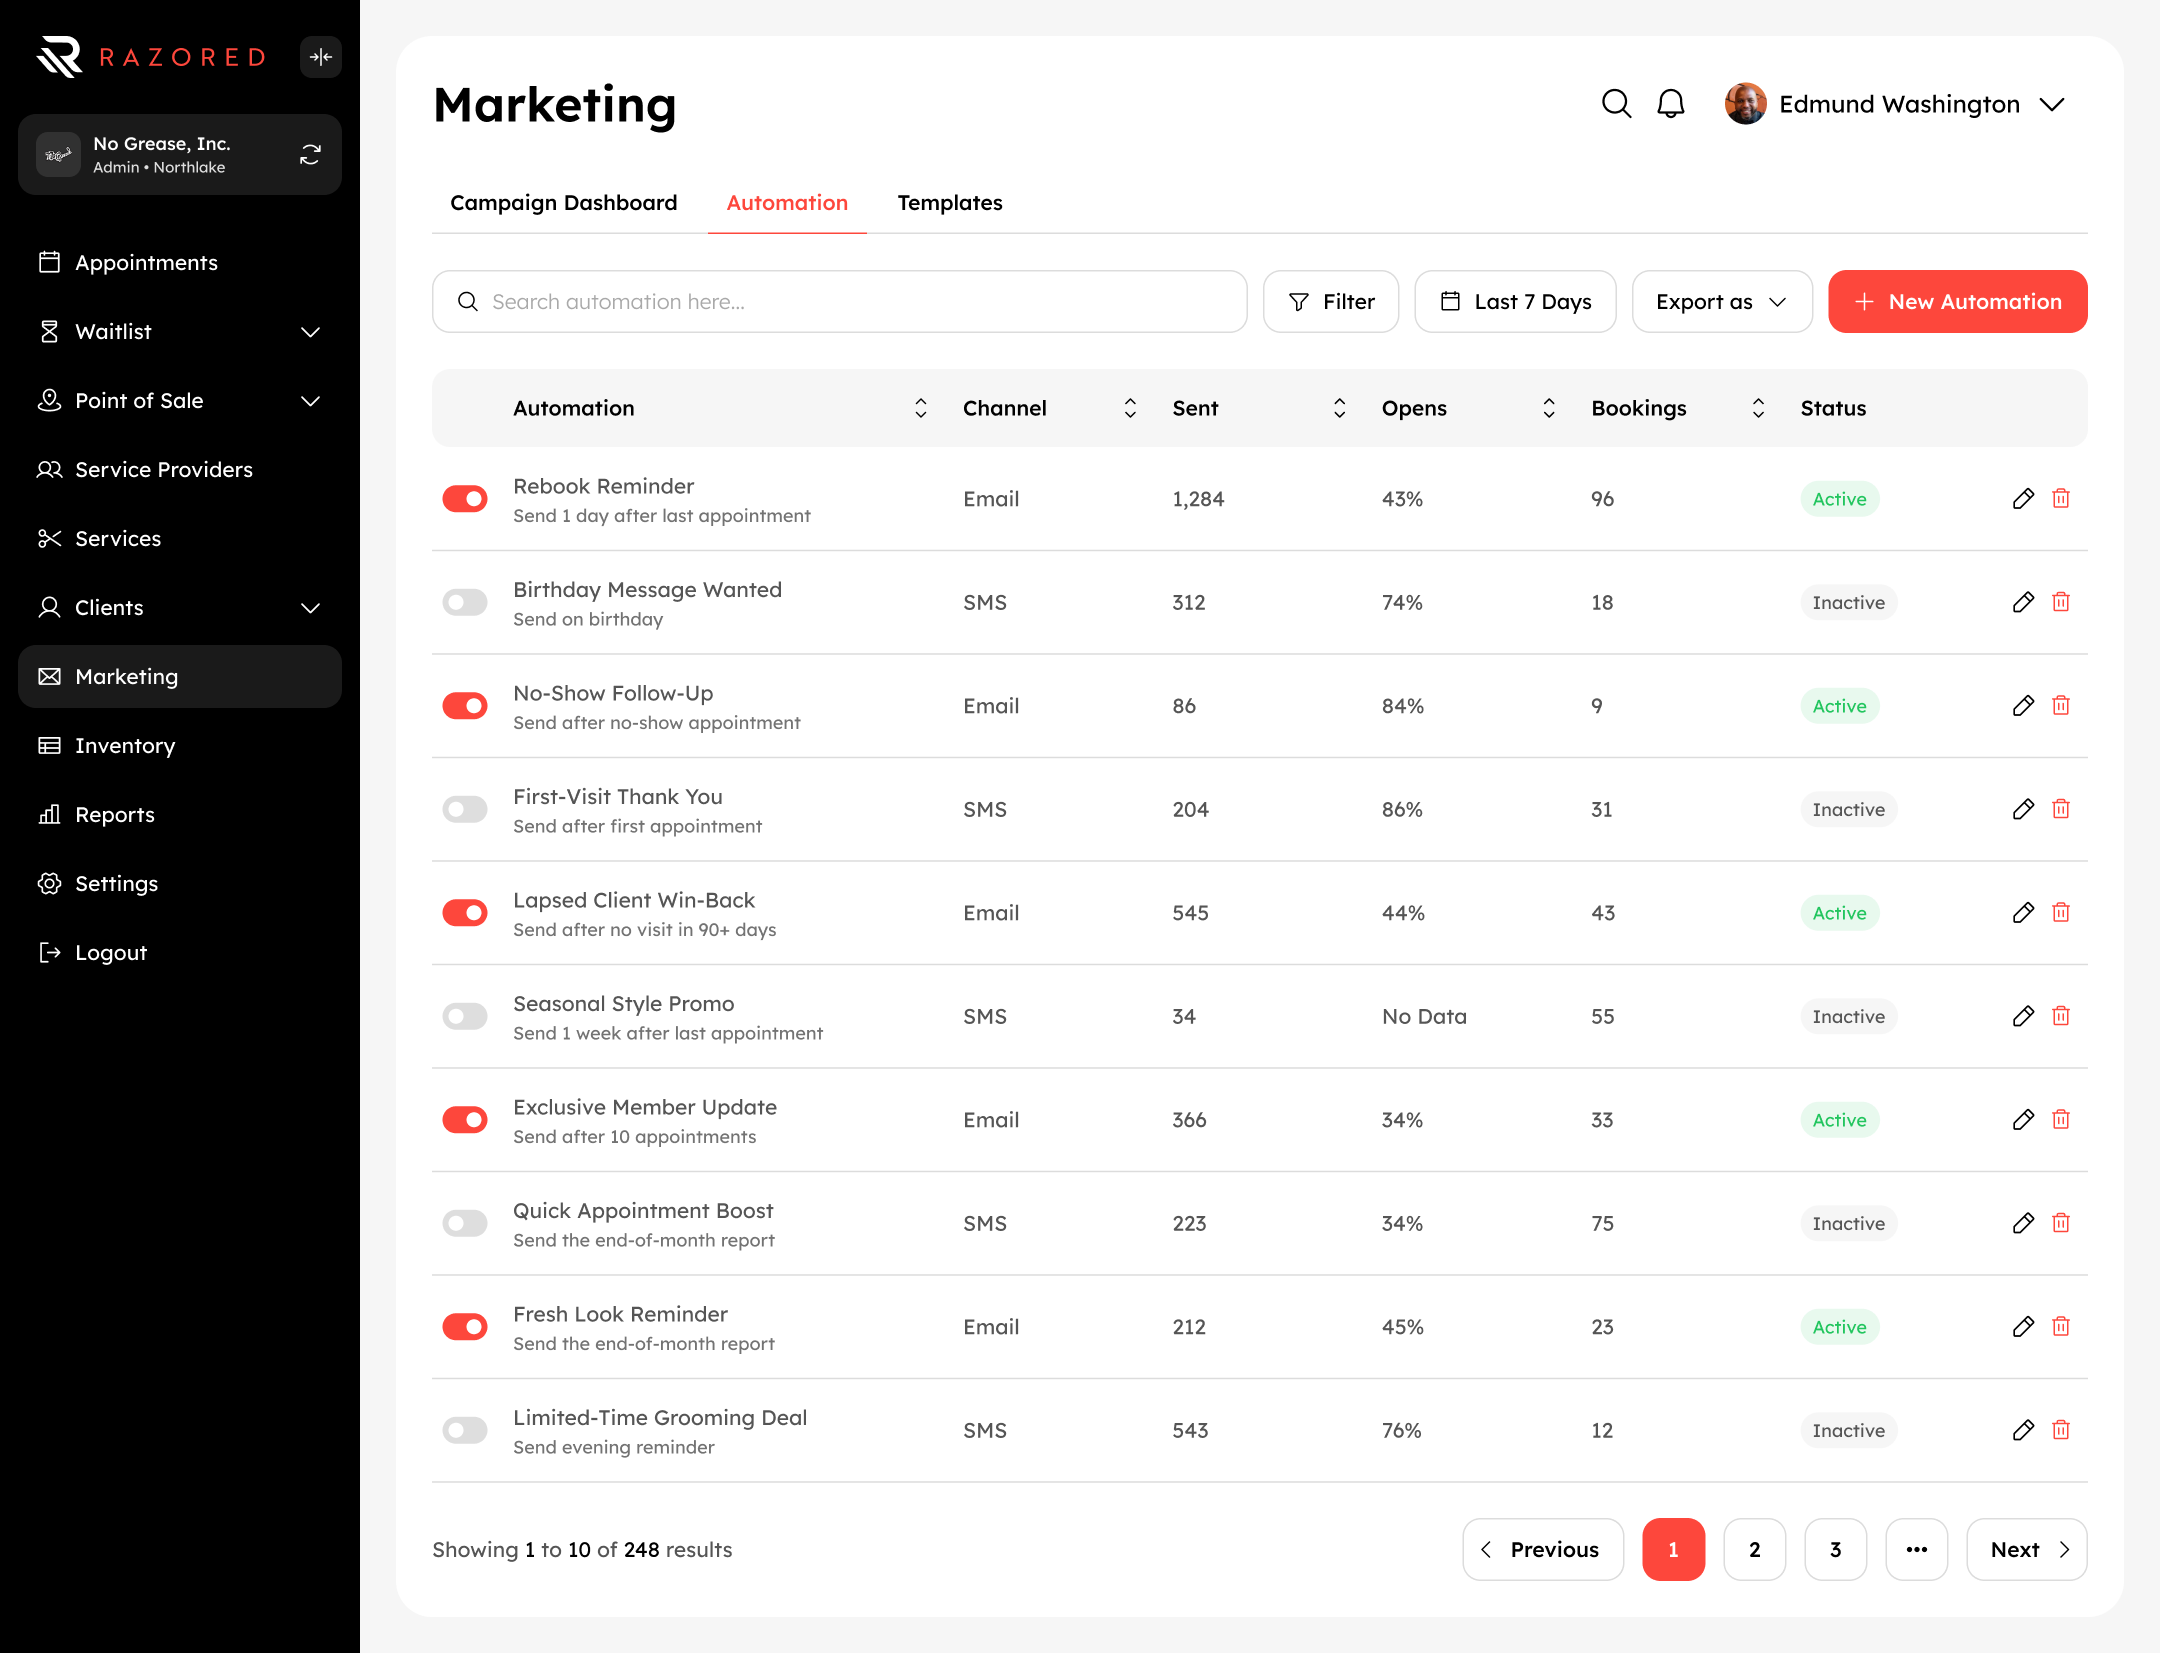Image resolution: width=2160 pixels, height=1653 pixels.
Task: Click Edmund Washington's avatar photo
Action: [1745, 104]
